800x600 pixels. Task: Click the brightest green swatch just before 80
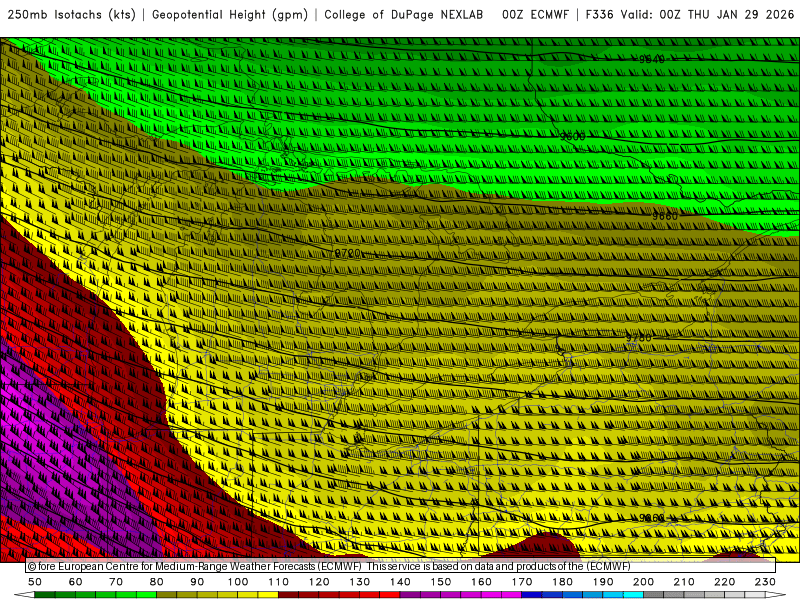[146, 595]
